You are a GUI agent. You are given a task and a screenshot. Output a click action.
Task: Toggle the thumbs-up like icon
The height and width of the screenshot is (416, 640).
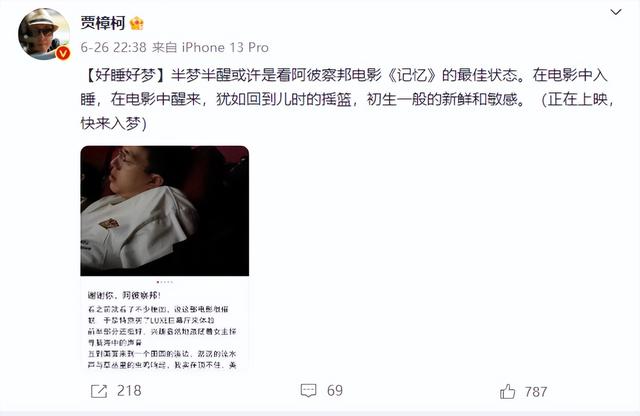coord(507,392)
